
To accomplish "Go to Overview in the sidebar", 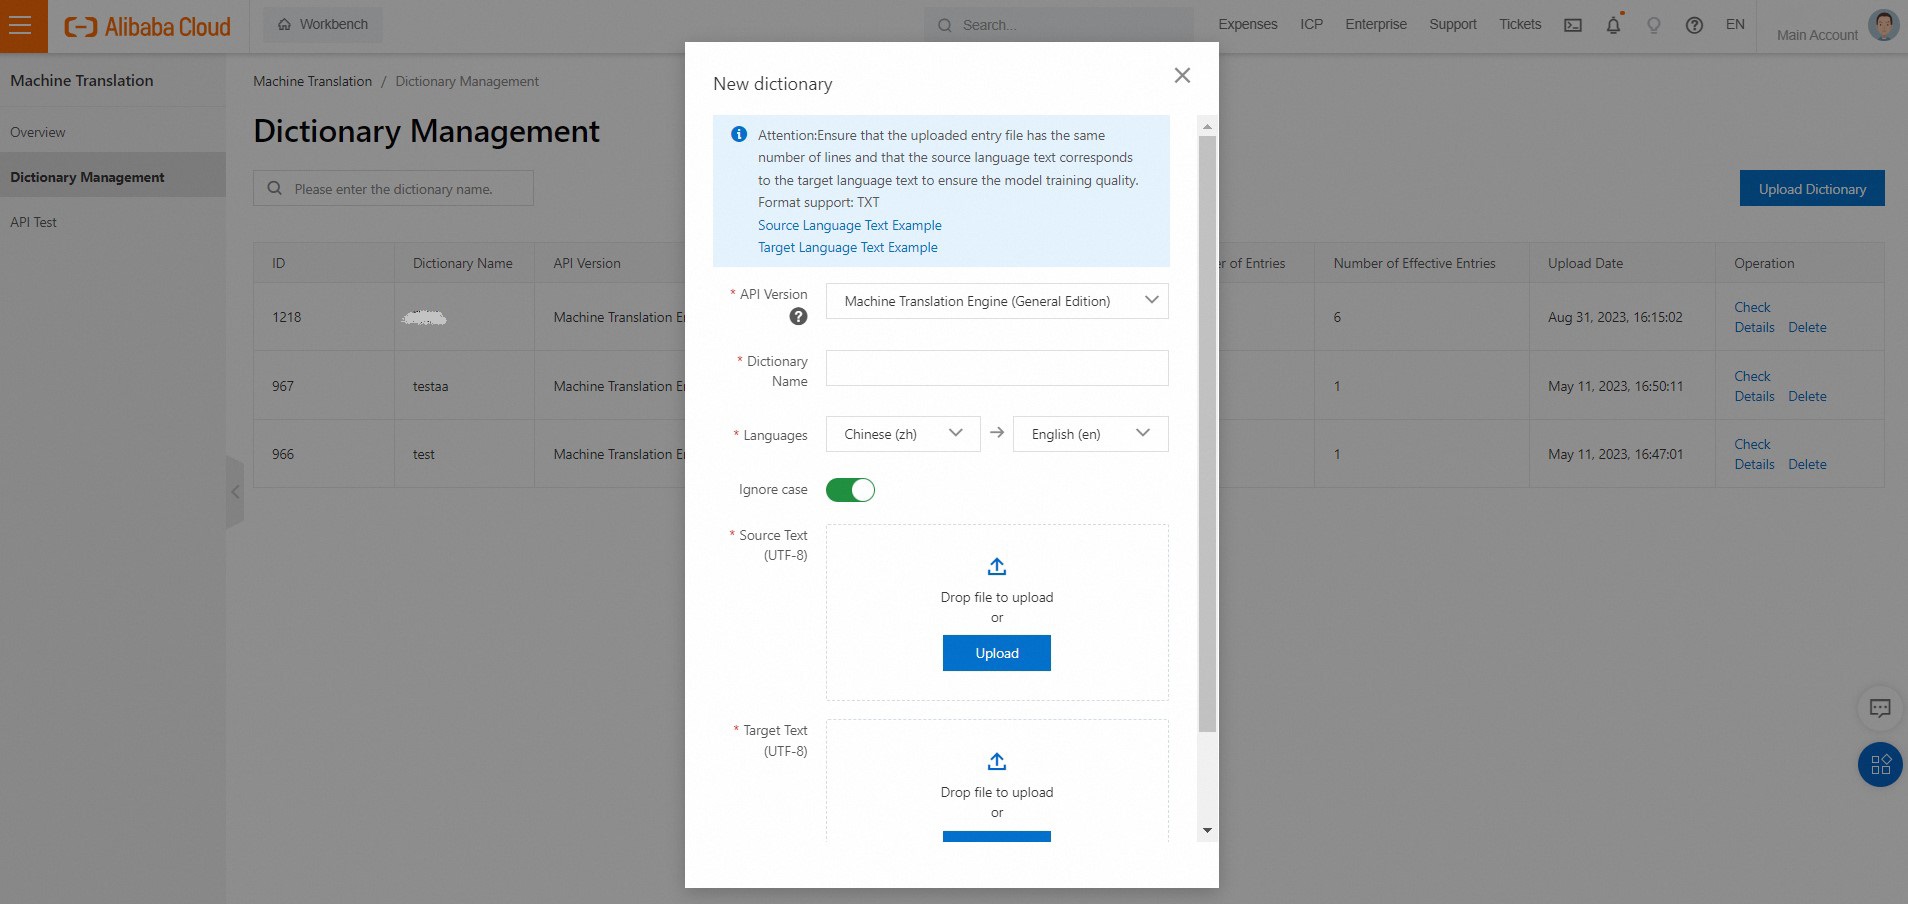I will coord(38,132).
